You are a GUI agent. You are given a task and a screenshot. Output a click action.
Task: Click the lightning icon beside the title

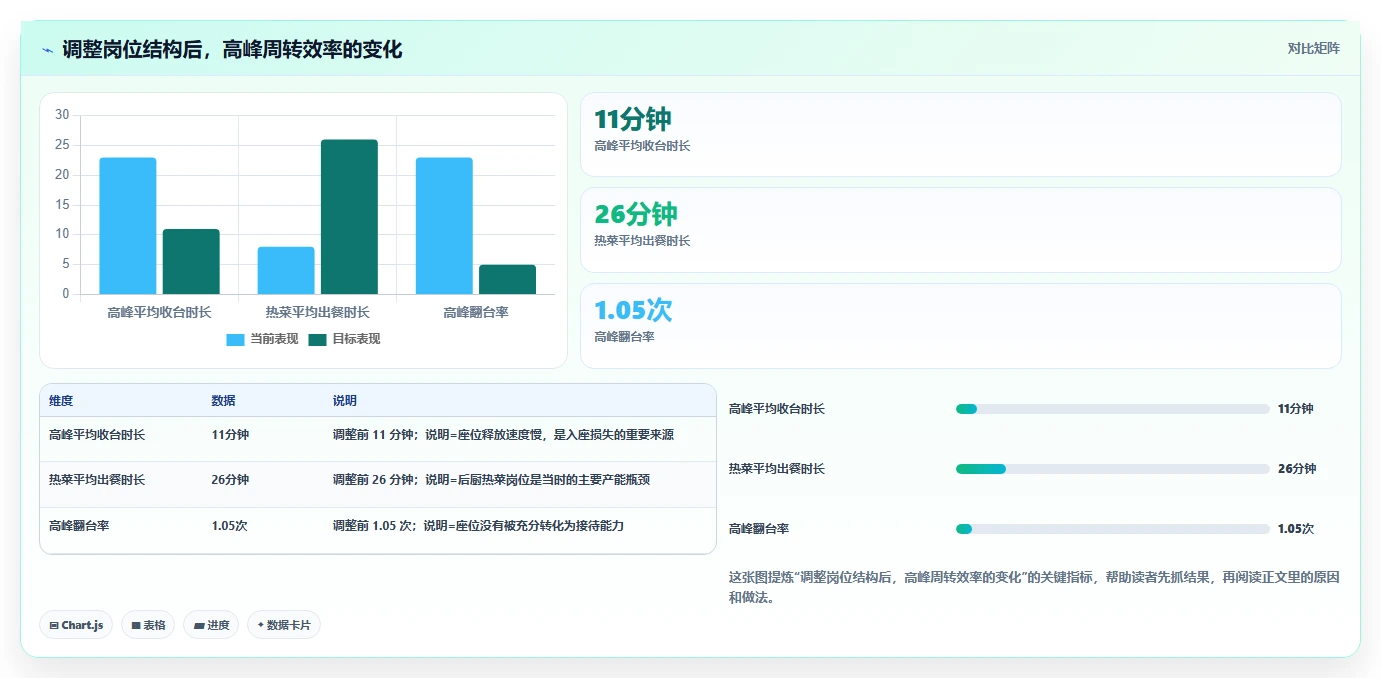point(48,50)
